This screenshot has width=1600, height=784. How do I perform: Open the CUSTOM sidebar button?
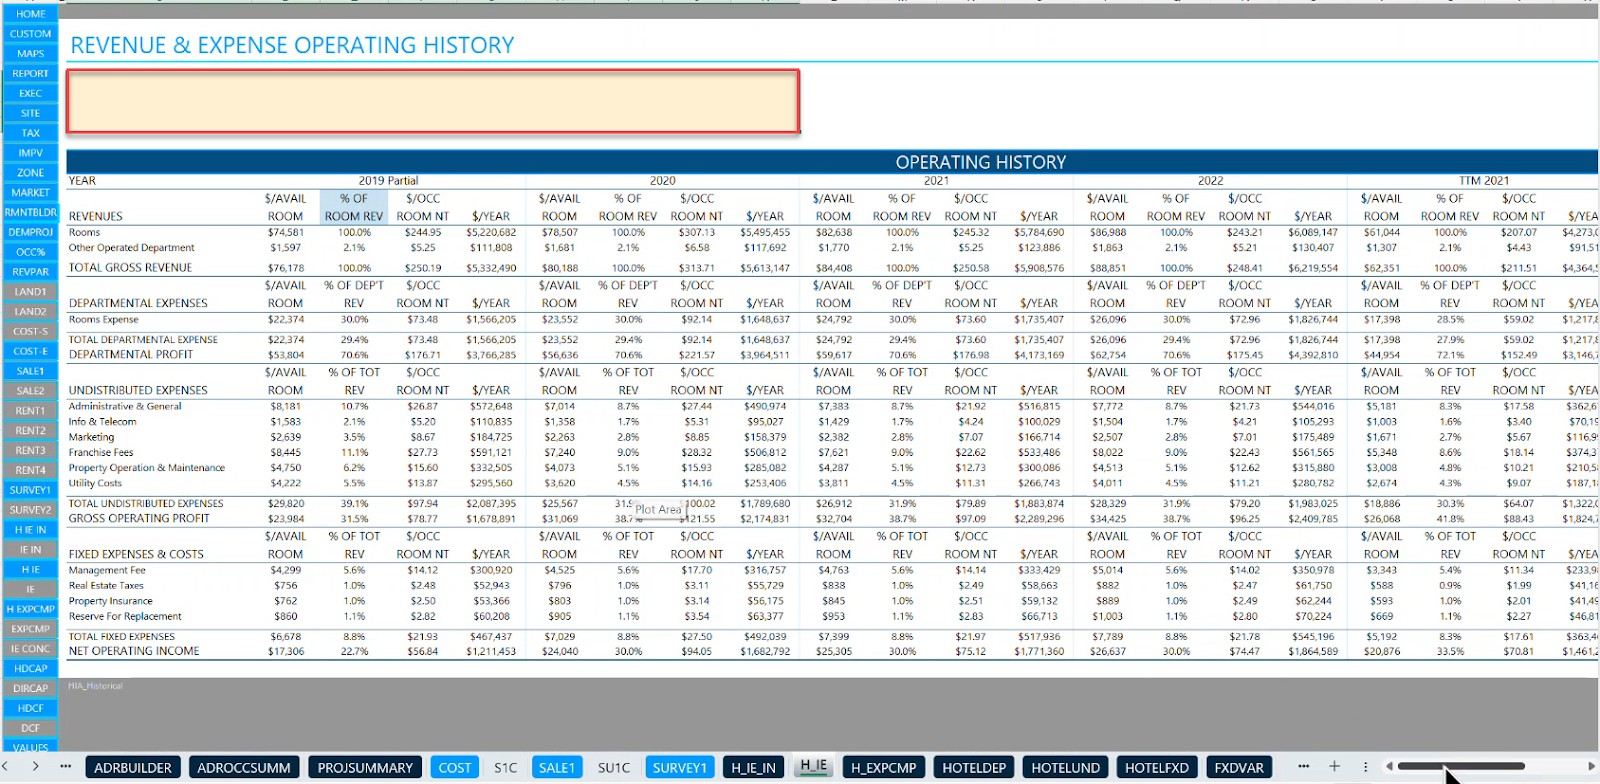pos(30,34)
